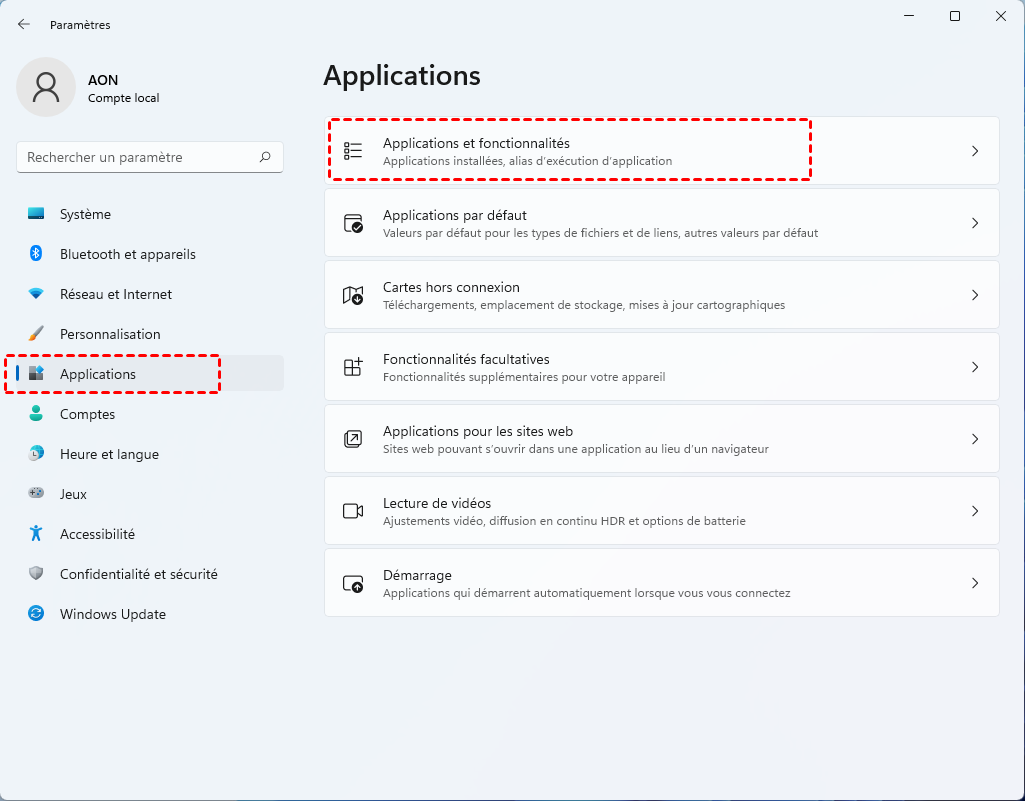Select Applications in the left sidebar

[x=98, y=374]
